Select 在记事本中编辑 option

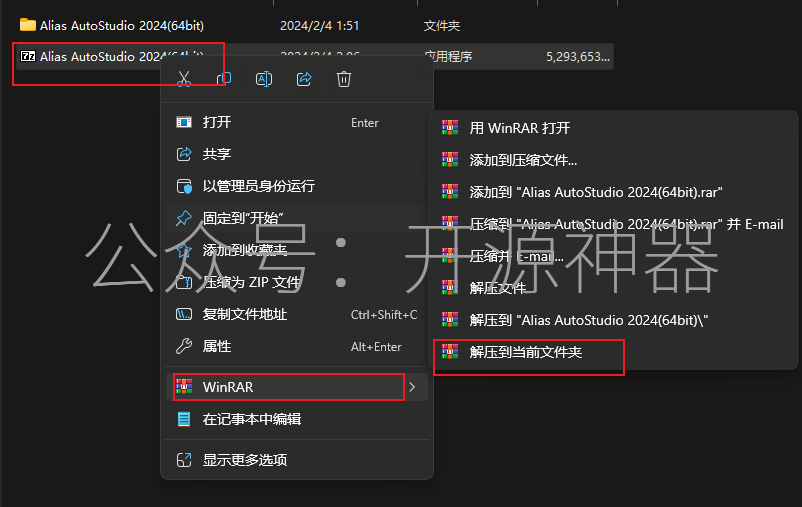click(x=297, y=420)
